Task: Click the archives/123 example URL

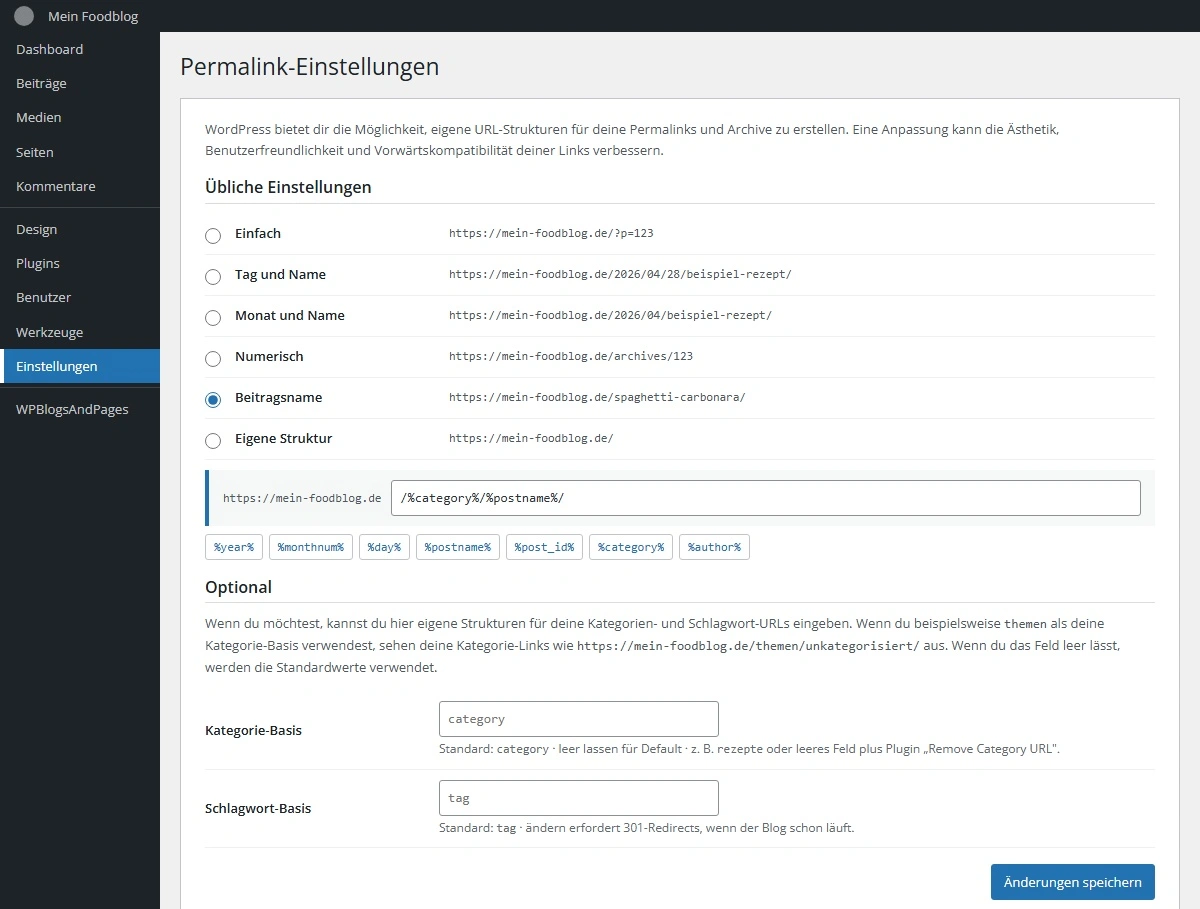Action: pos(571,356)
